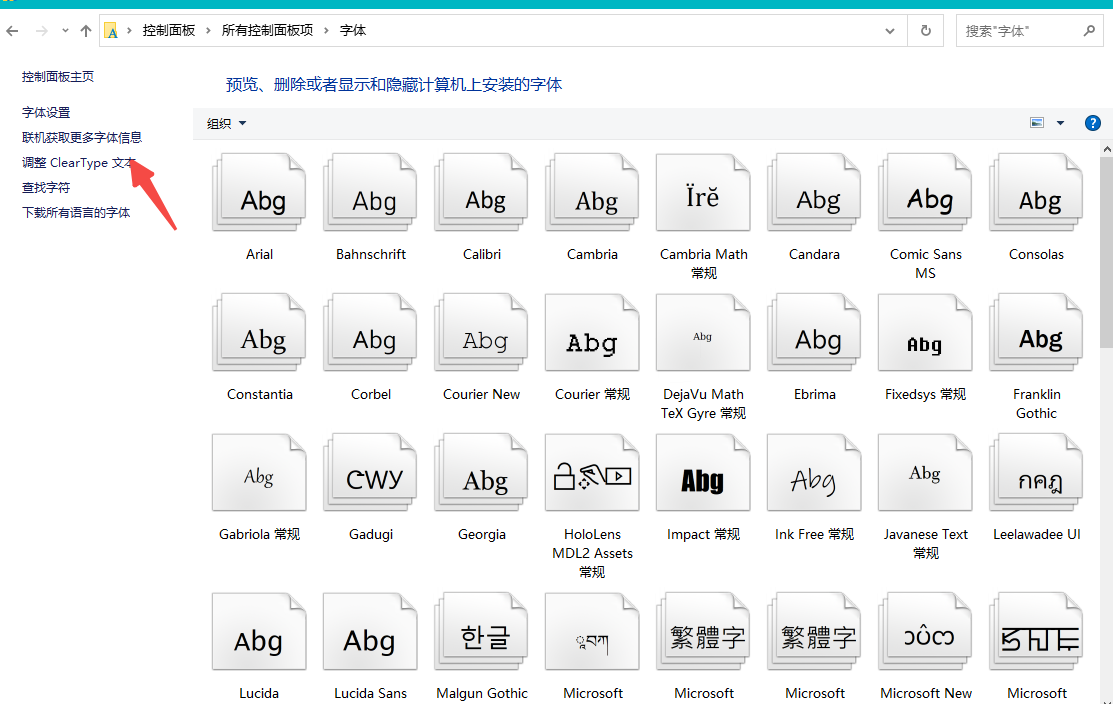This screenshot has width=1113, height=704.
Task: Select the Consolas font icon
Action: (x=1036, y=193)
